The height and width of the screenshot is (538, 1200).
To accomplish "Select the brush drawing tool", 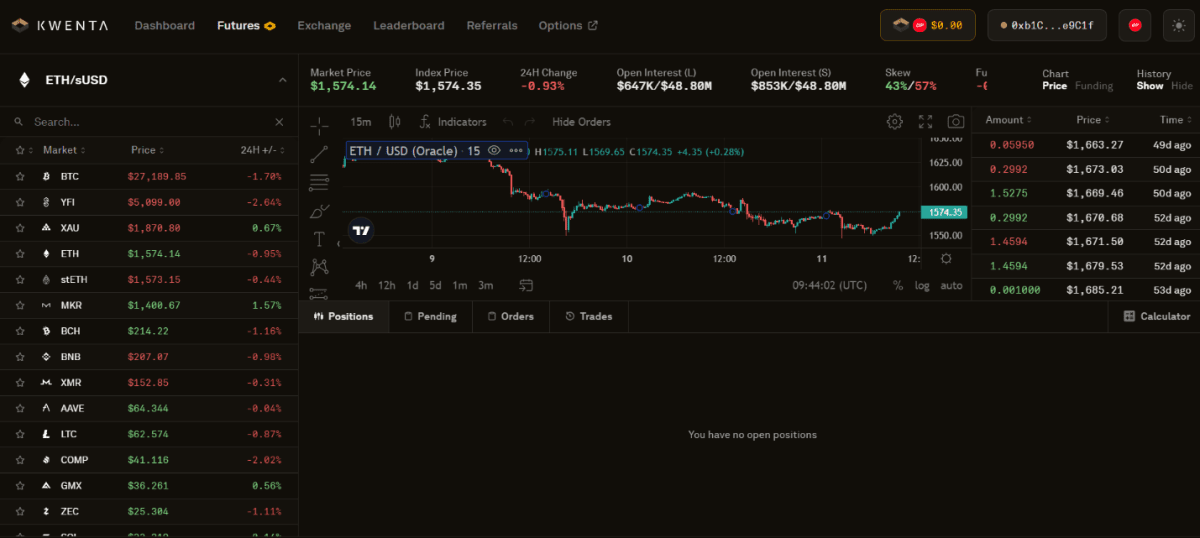I will point(319,211).
